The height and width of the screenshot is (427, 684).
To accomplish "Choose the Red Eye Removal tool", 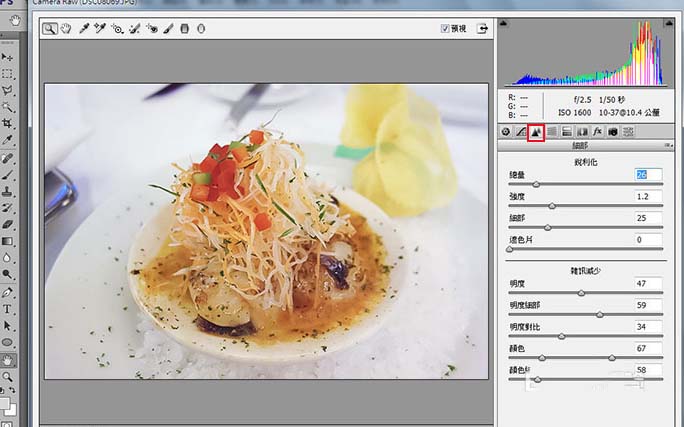I will (152, 29).
